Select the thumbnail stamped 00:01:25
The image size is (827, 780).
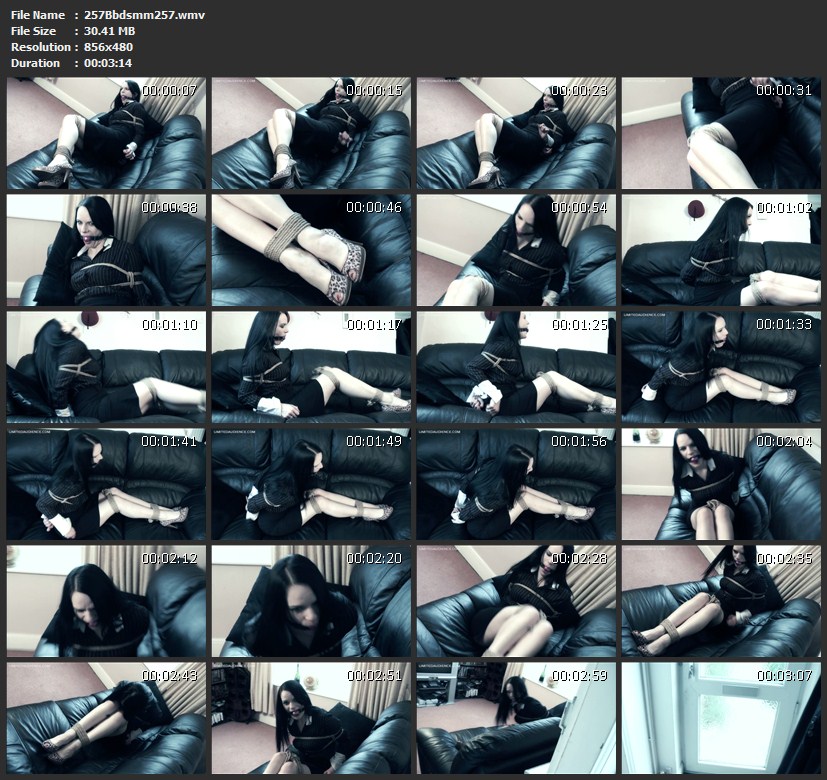[x=516, y=367]
